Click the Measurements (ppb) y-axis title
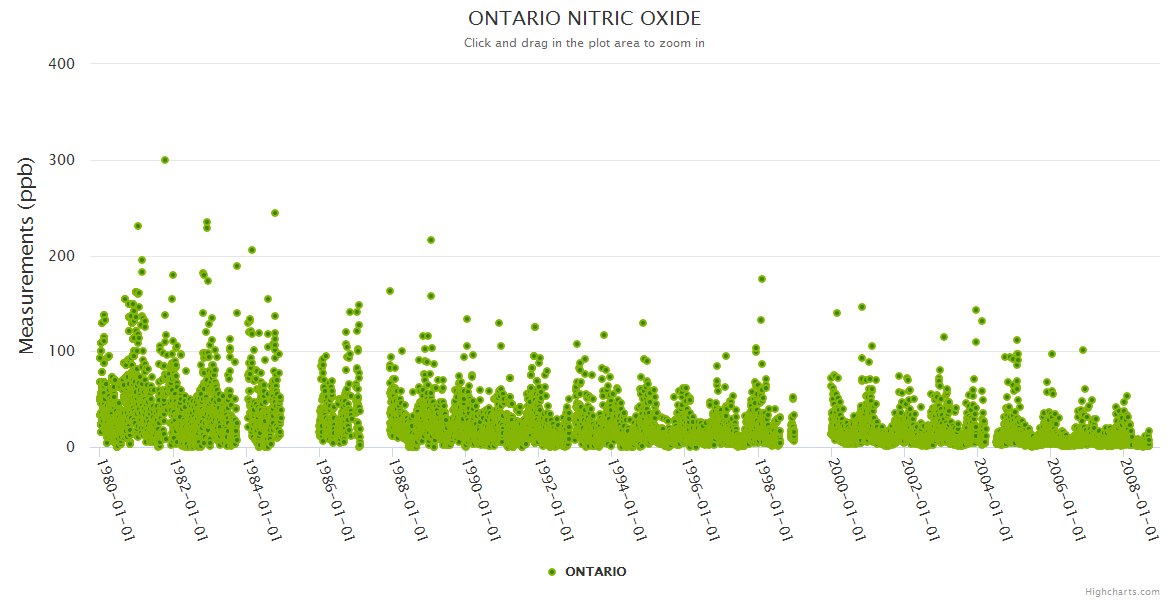The image size is (1170, 600). click(x=27, y=255)
